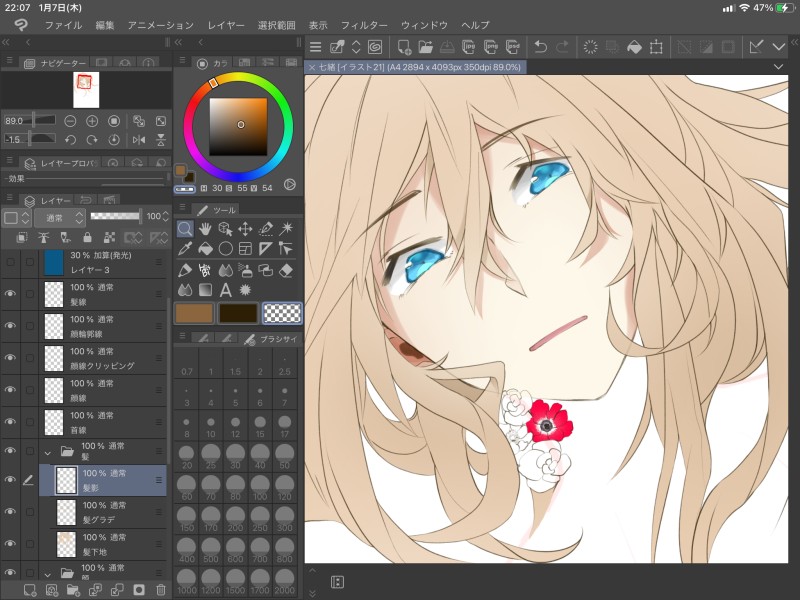Image resolution: width=800 pixels, height=600 pixels.
Task: Toggle visibility of 髪グラデ layer
Action: pos(10,512)
